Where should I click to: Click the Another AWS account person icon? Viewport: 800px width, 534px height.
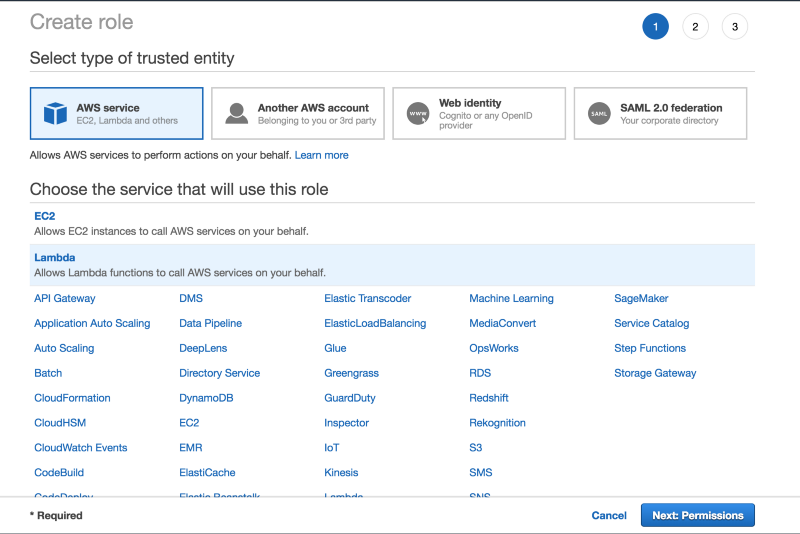[x=236, y=113]
